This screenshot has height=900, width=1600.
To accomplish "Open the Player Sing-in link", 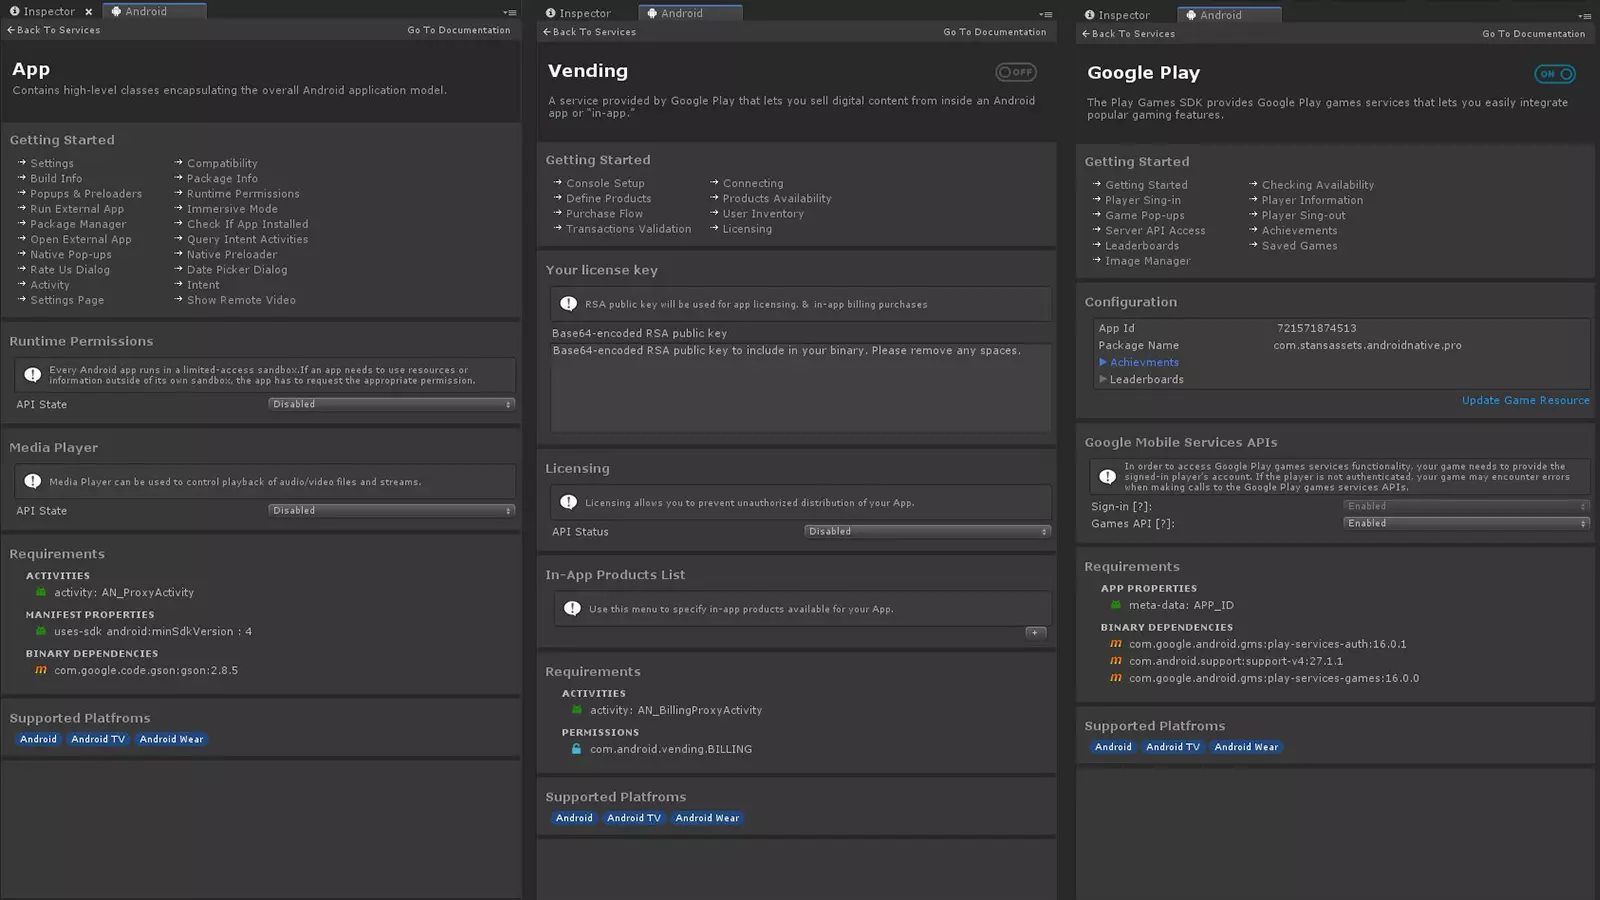I will point(1143,201).
